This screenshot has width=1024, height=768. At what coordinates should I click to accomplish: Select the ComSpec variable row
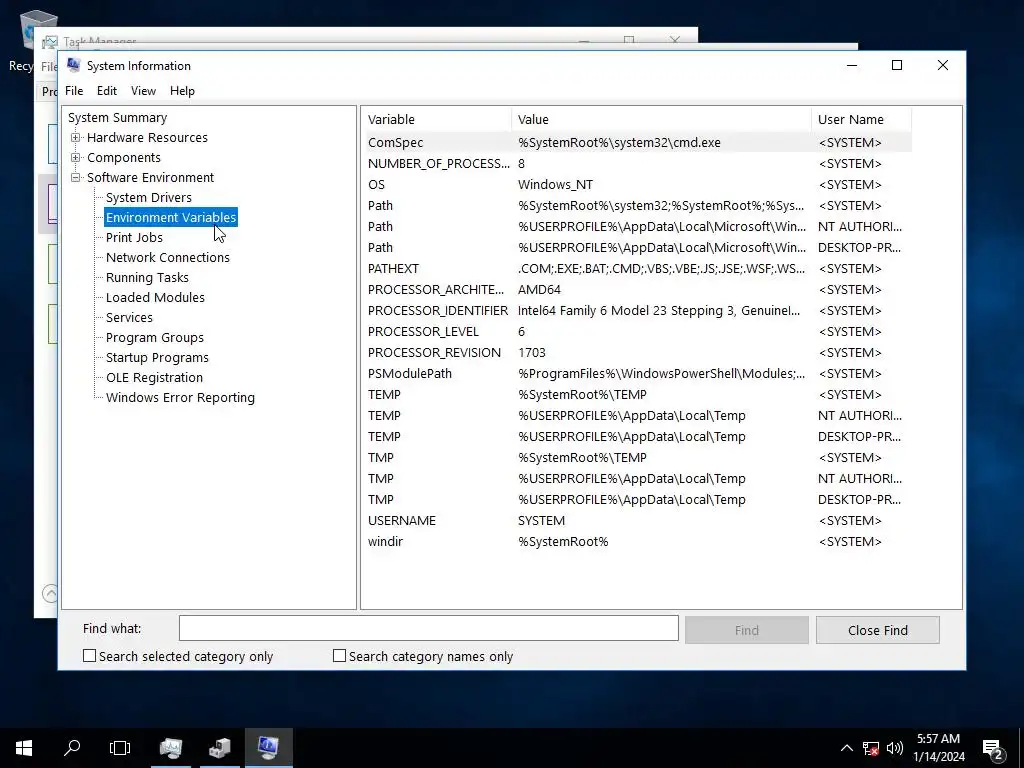click(637, 142)
